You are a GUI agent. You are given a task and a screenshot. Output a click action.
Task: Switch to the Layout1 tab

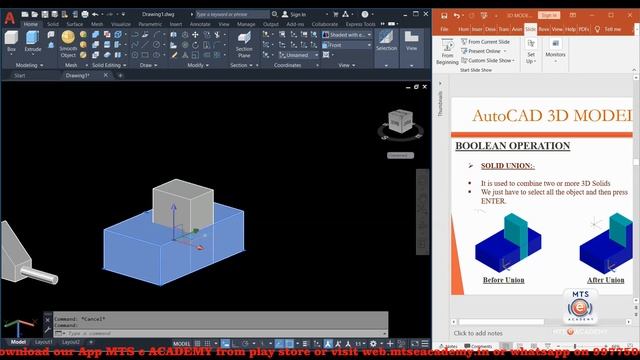(44, 342)
